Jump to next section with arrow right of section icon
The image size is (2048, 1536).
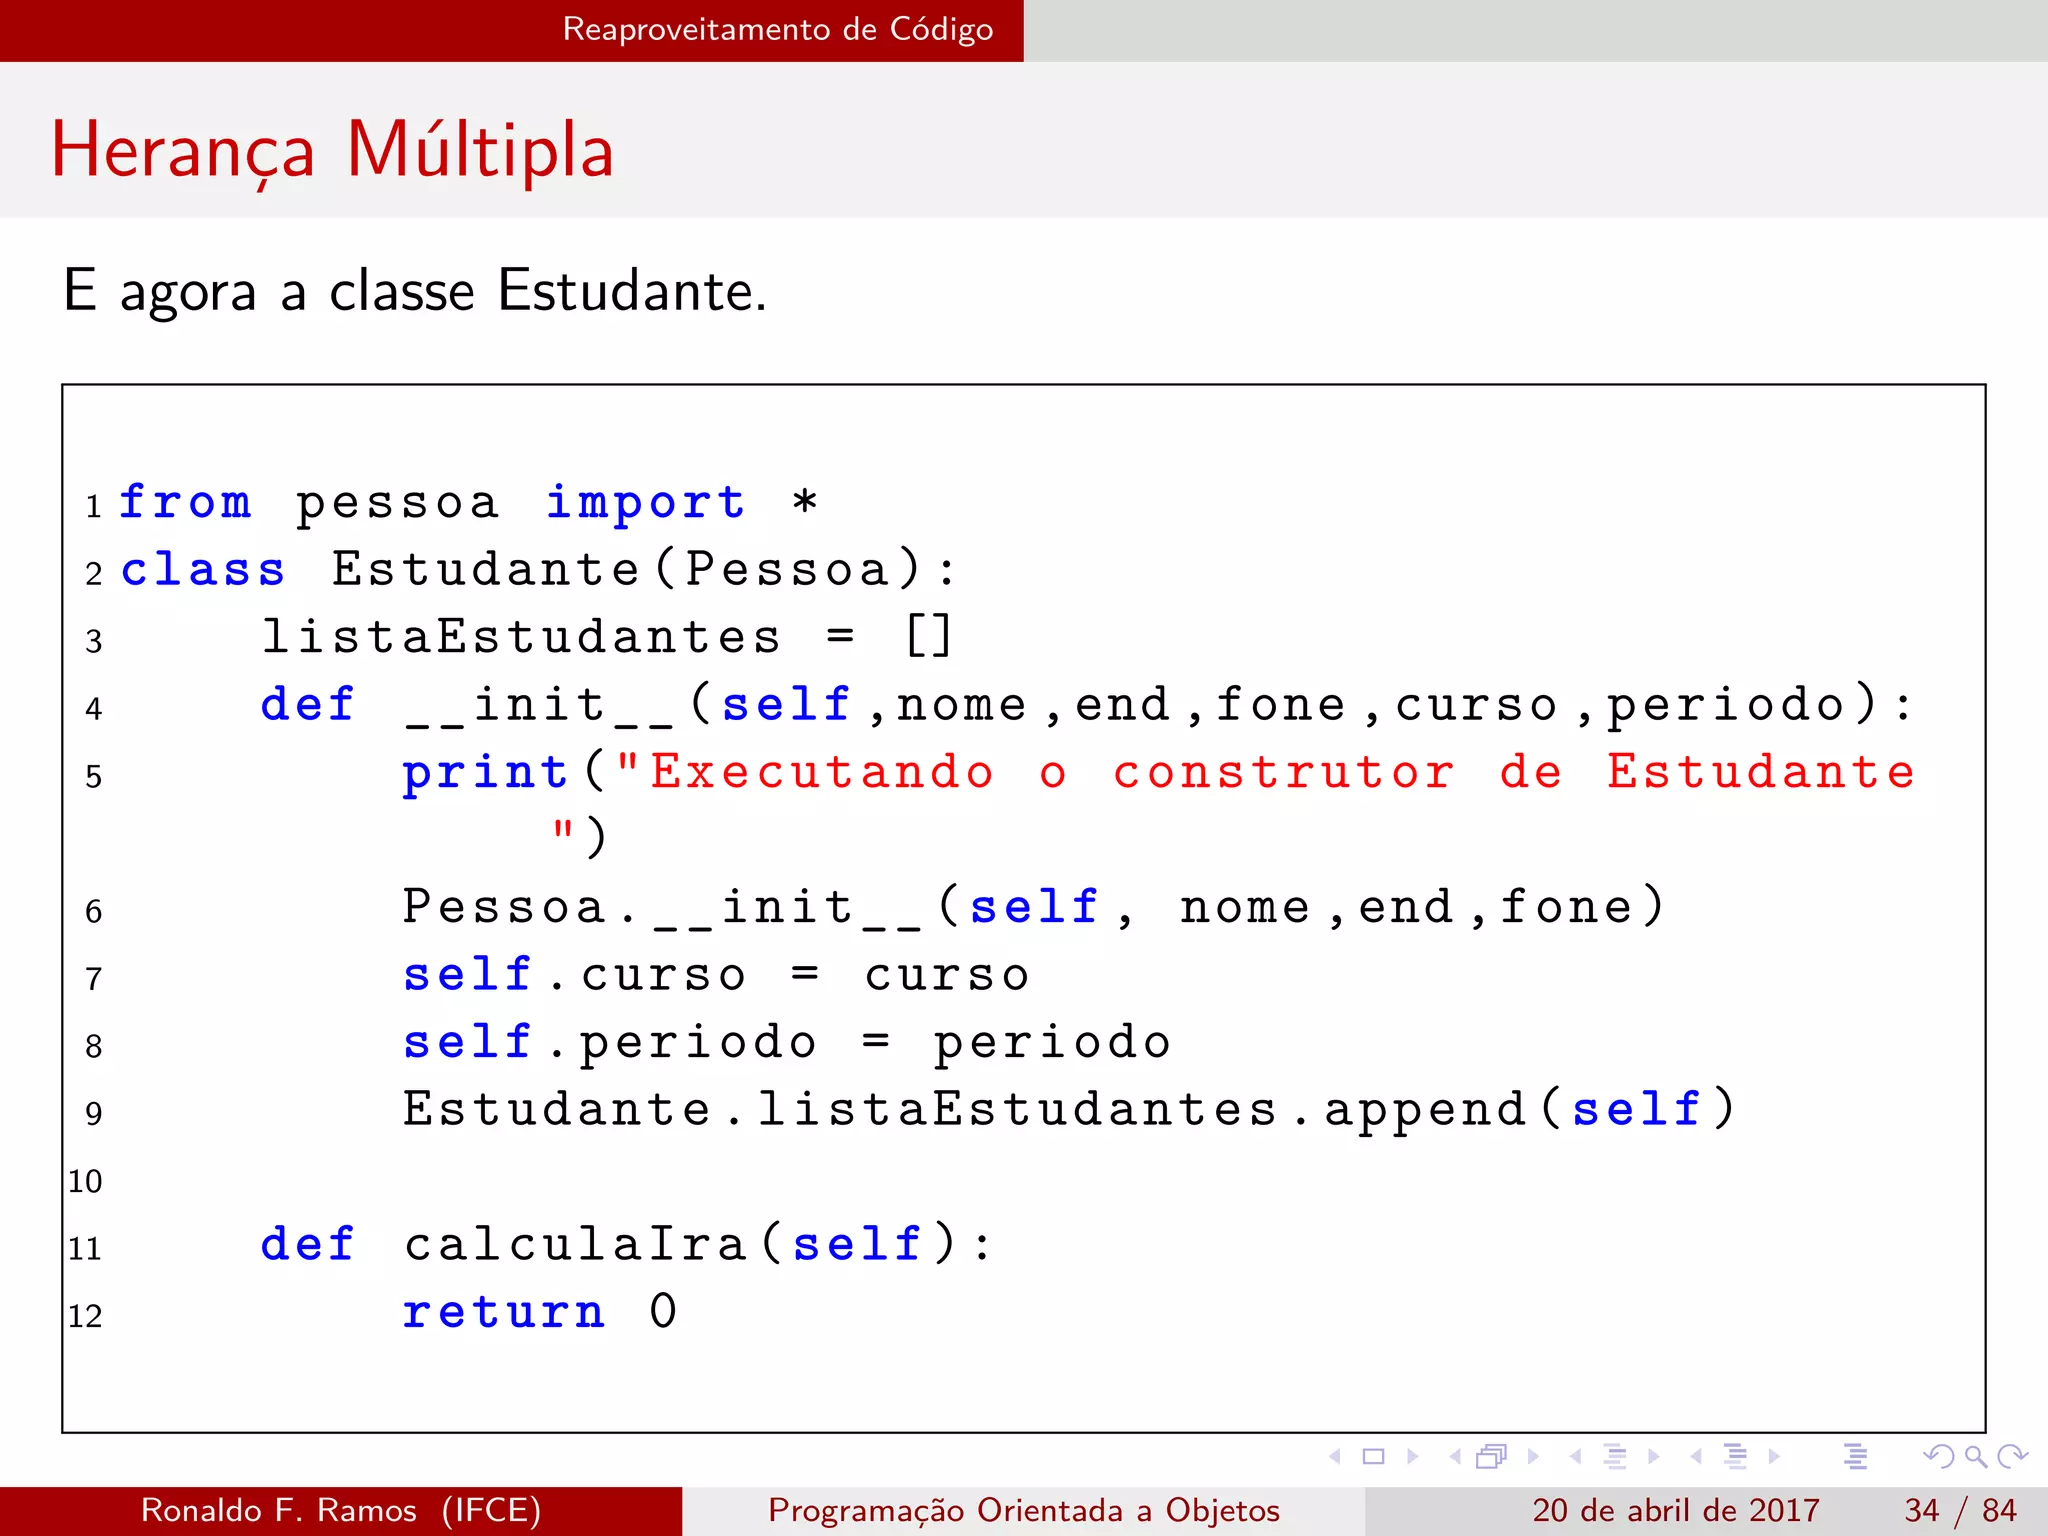pos(1774,1456)
